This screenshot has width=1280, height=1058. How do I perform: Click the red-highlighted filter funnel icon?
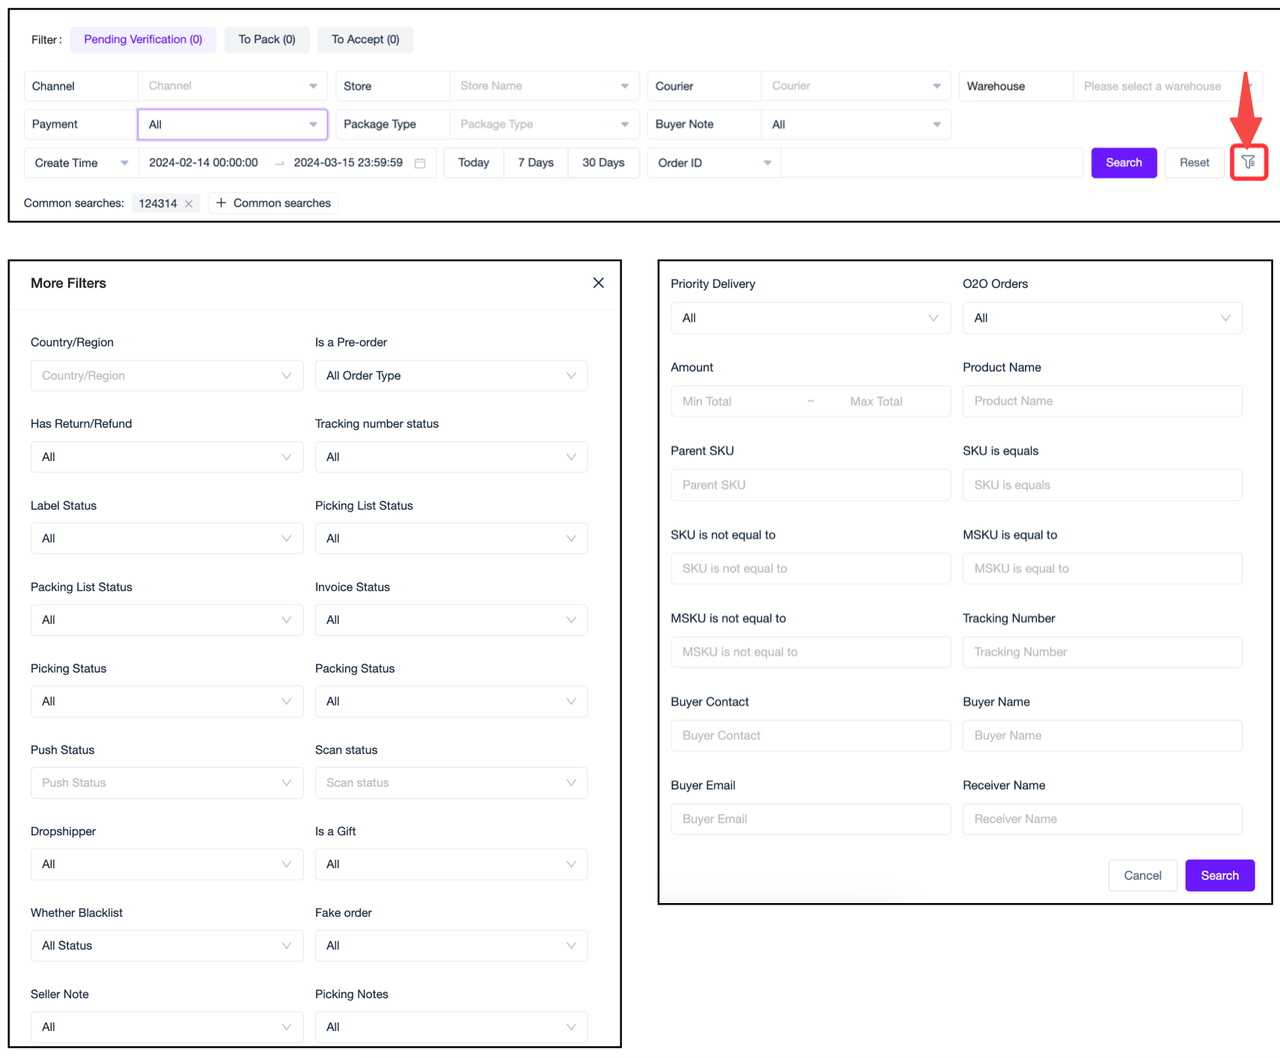pyautogui.click(x=1248, y=162)
